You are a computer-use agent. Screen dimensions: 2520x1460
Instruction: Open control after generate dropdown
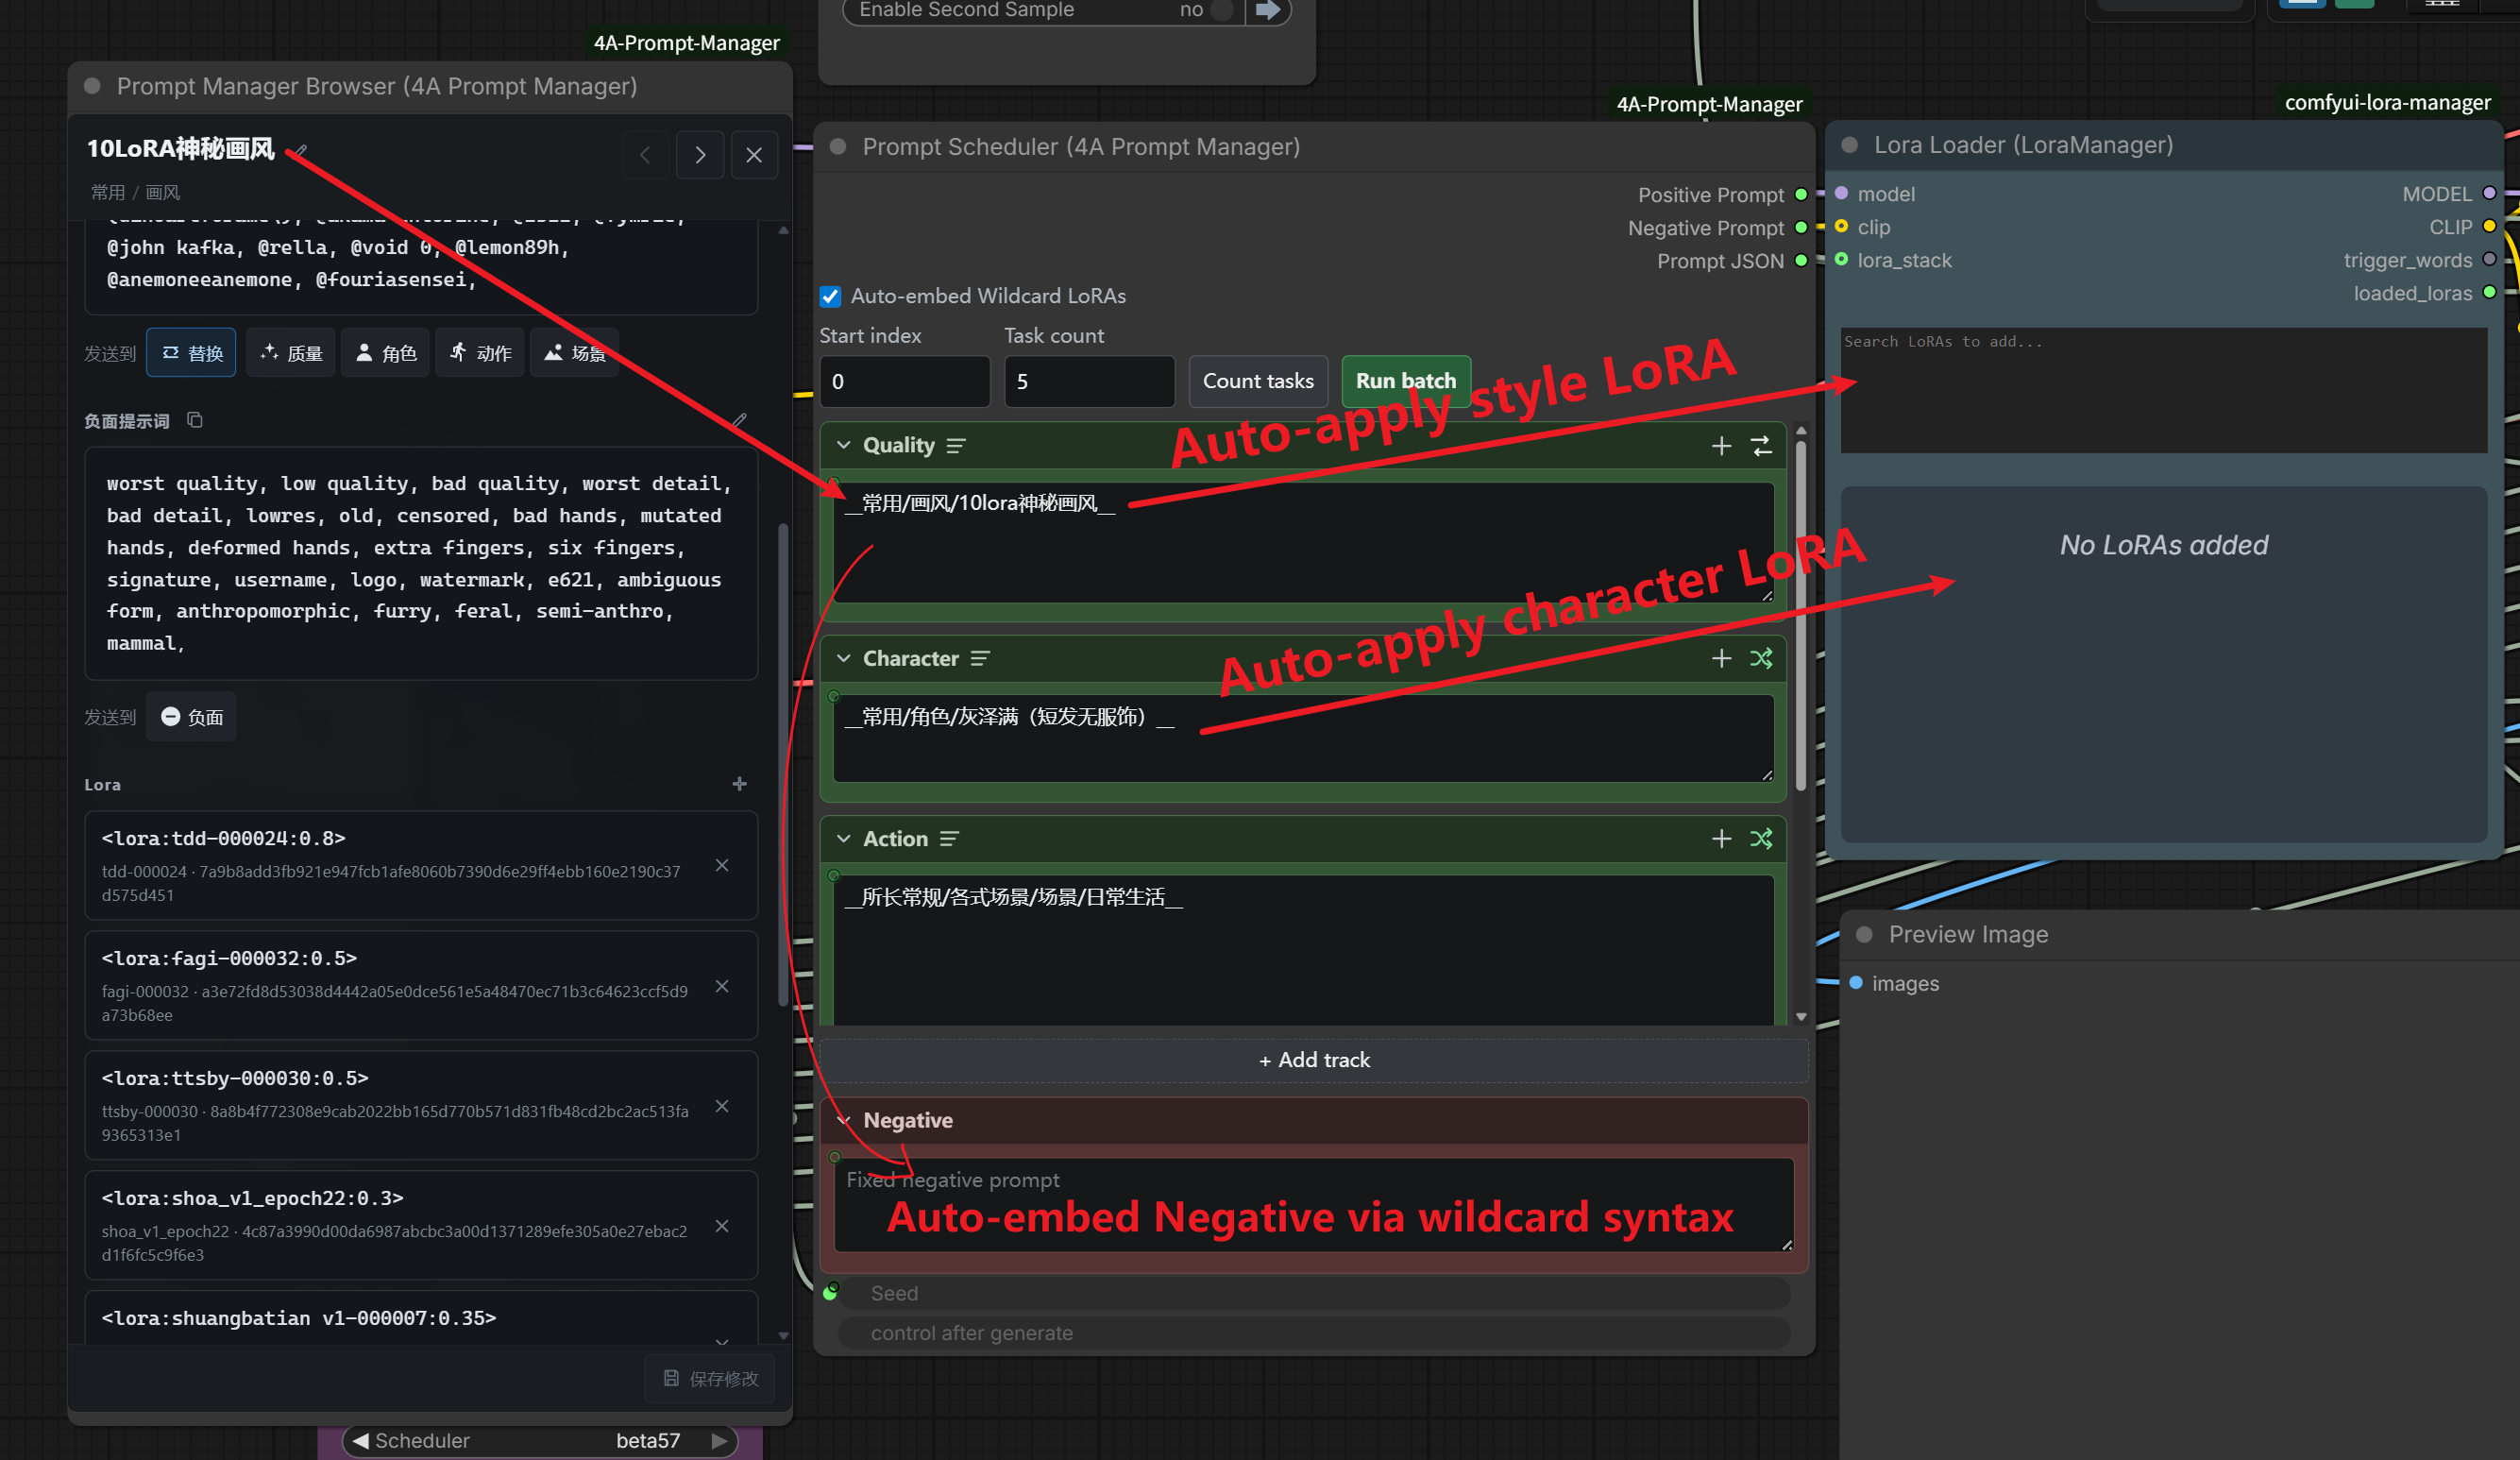(x=1314, y=1333)
